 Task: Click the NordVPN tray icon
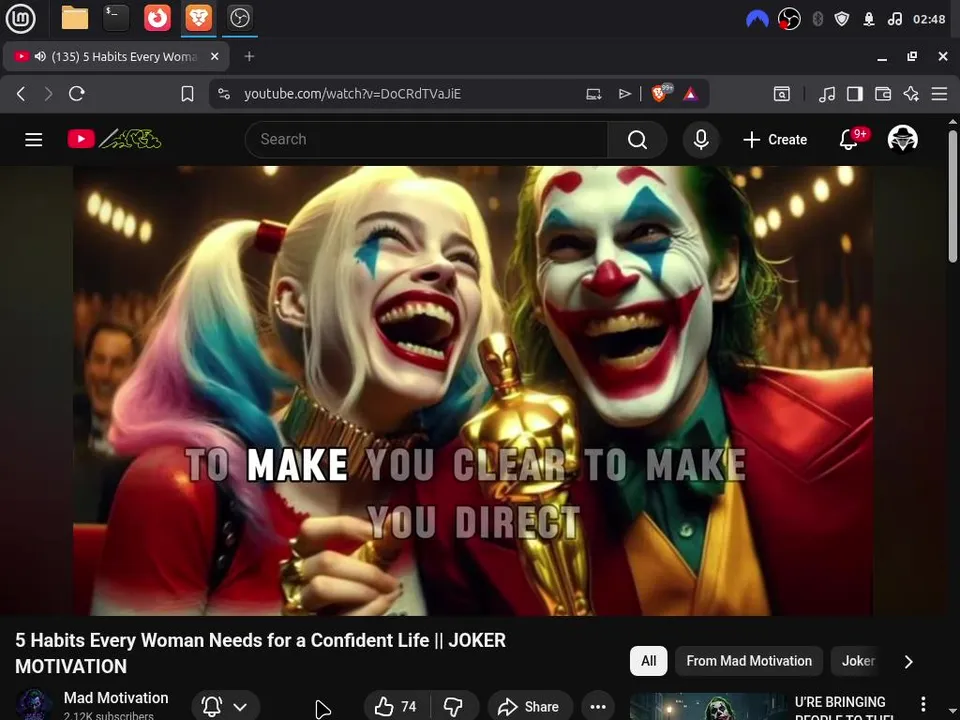(x=757, y=19)
